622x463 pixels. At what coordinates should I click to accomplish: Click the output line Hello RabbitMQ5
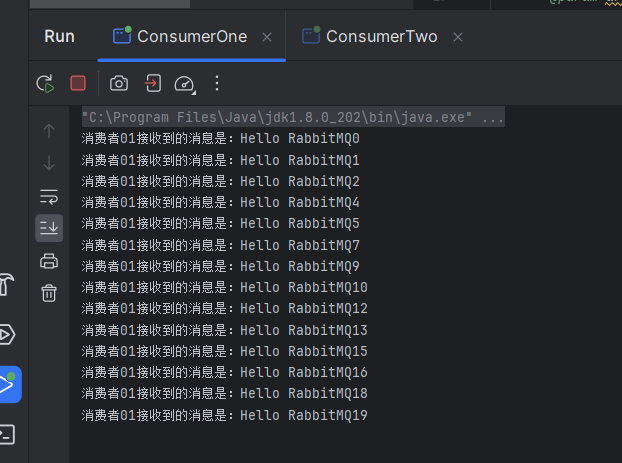tap(221, 223)
